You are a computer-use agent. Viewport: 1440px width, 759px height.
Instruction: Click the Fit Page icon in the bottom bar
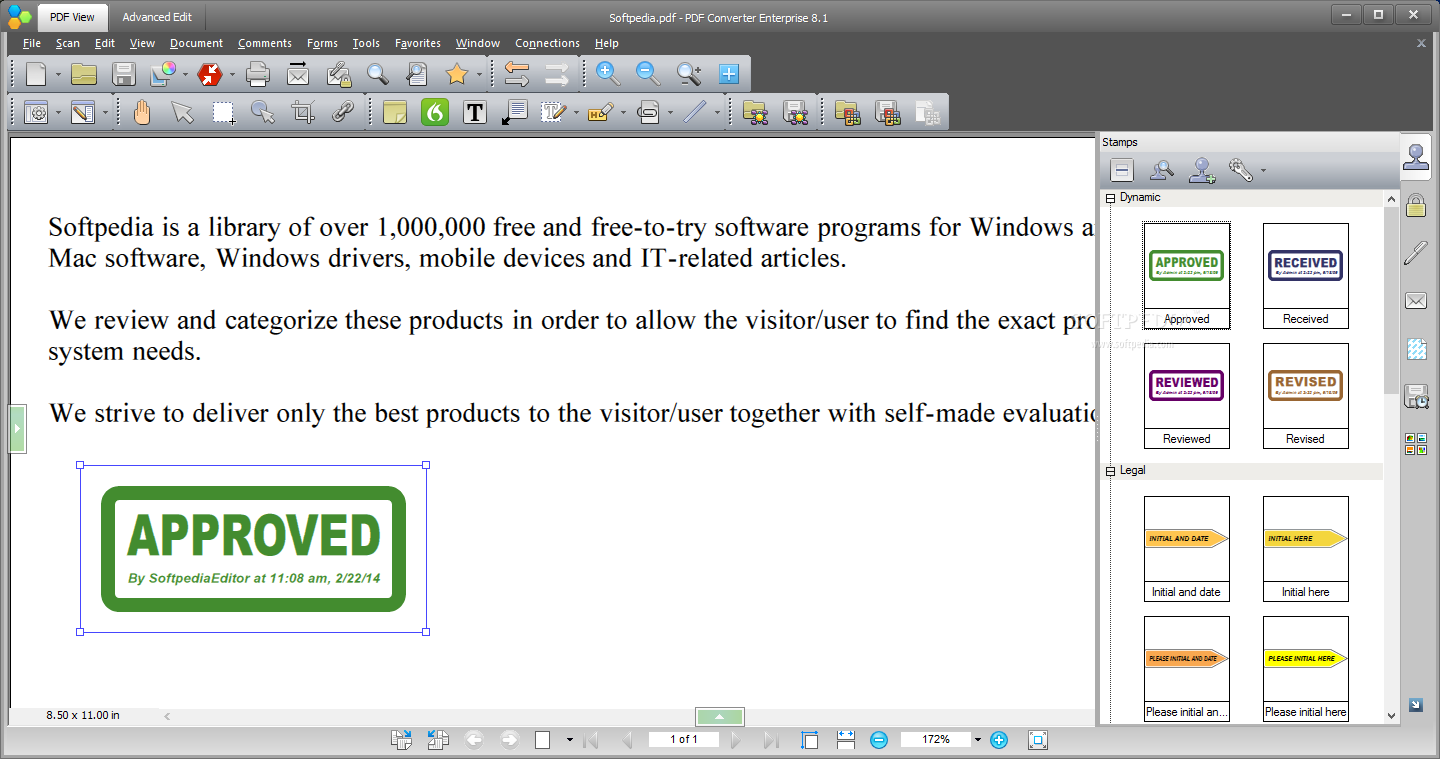pyautogui.click(x=809, y=740)
